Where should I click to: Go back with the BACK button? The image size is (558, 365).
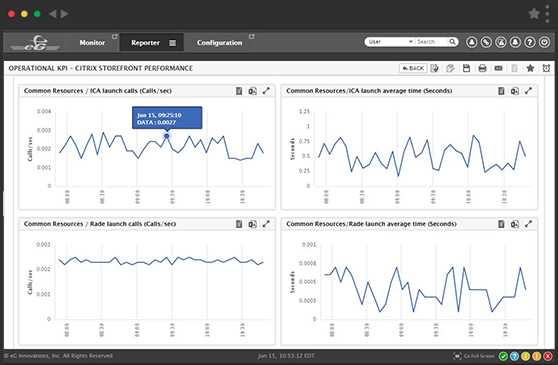[x=413, y=68]
